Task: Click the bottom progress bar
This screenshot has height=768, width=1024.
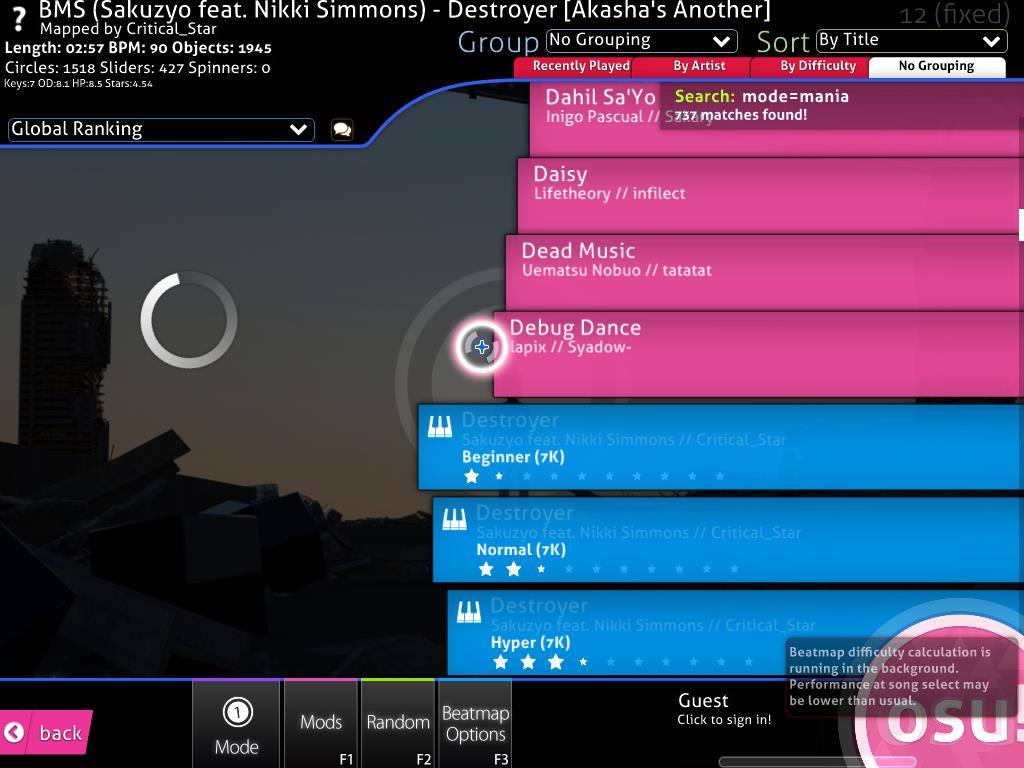Action: point(816,761)
